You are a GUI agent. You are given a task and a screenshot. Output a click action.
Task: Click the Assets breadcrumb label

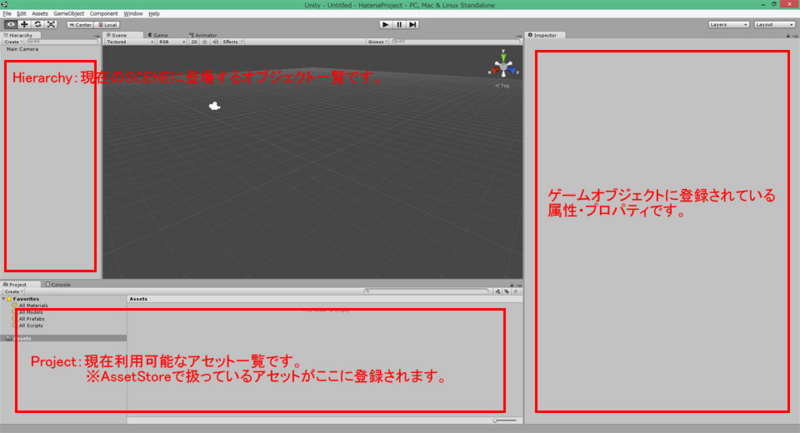pyautogui.click(x=138, y=299)
